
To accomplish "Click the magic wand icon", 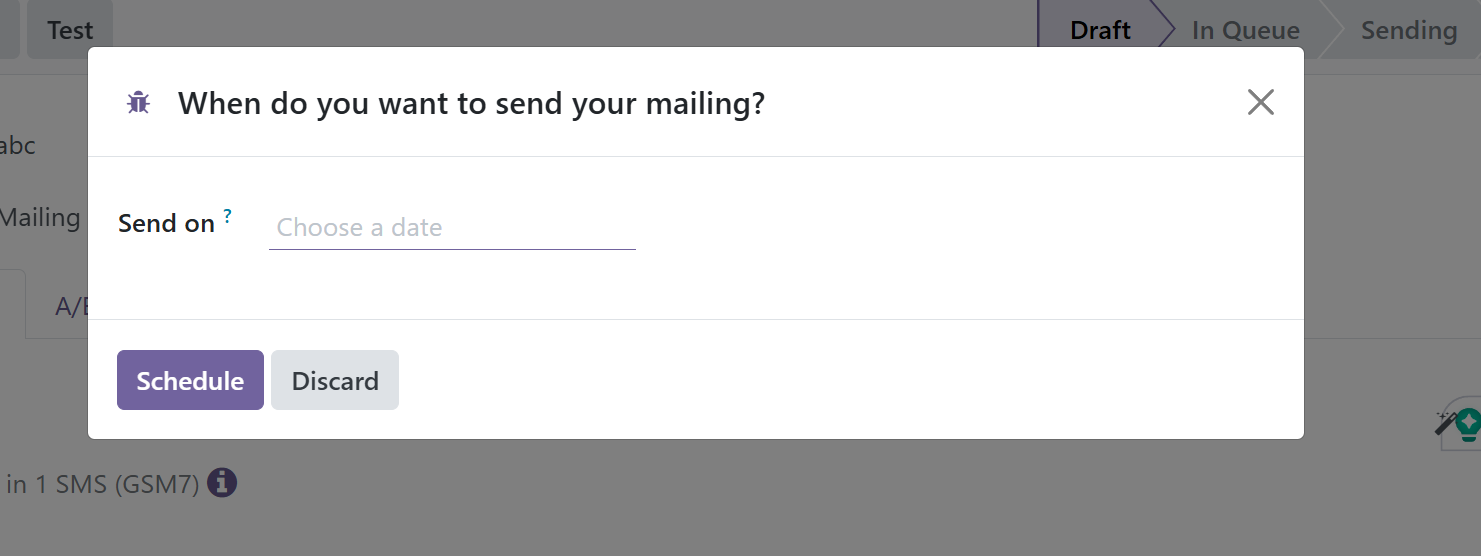I will coord(1445,423).
